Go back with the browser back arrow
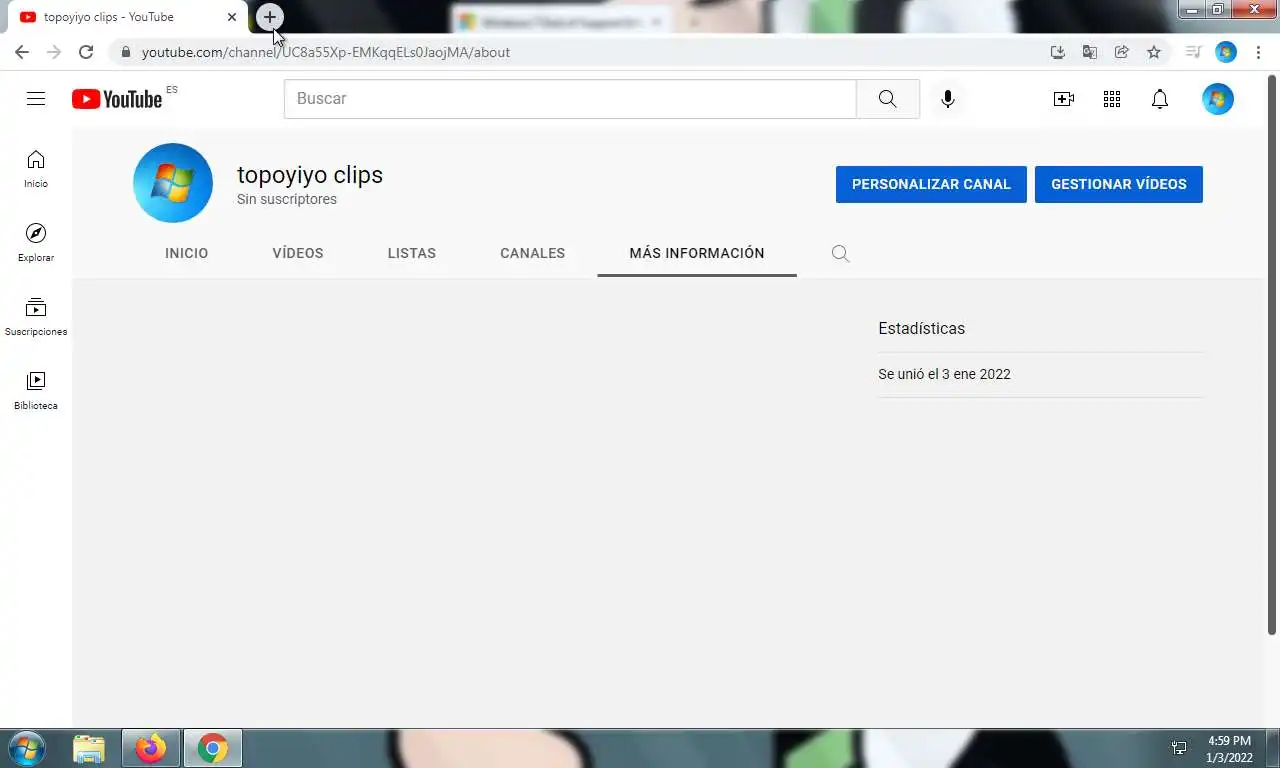 tap(22, 52)
